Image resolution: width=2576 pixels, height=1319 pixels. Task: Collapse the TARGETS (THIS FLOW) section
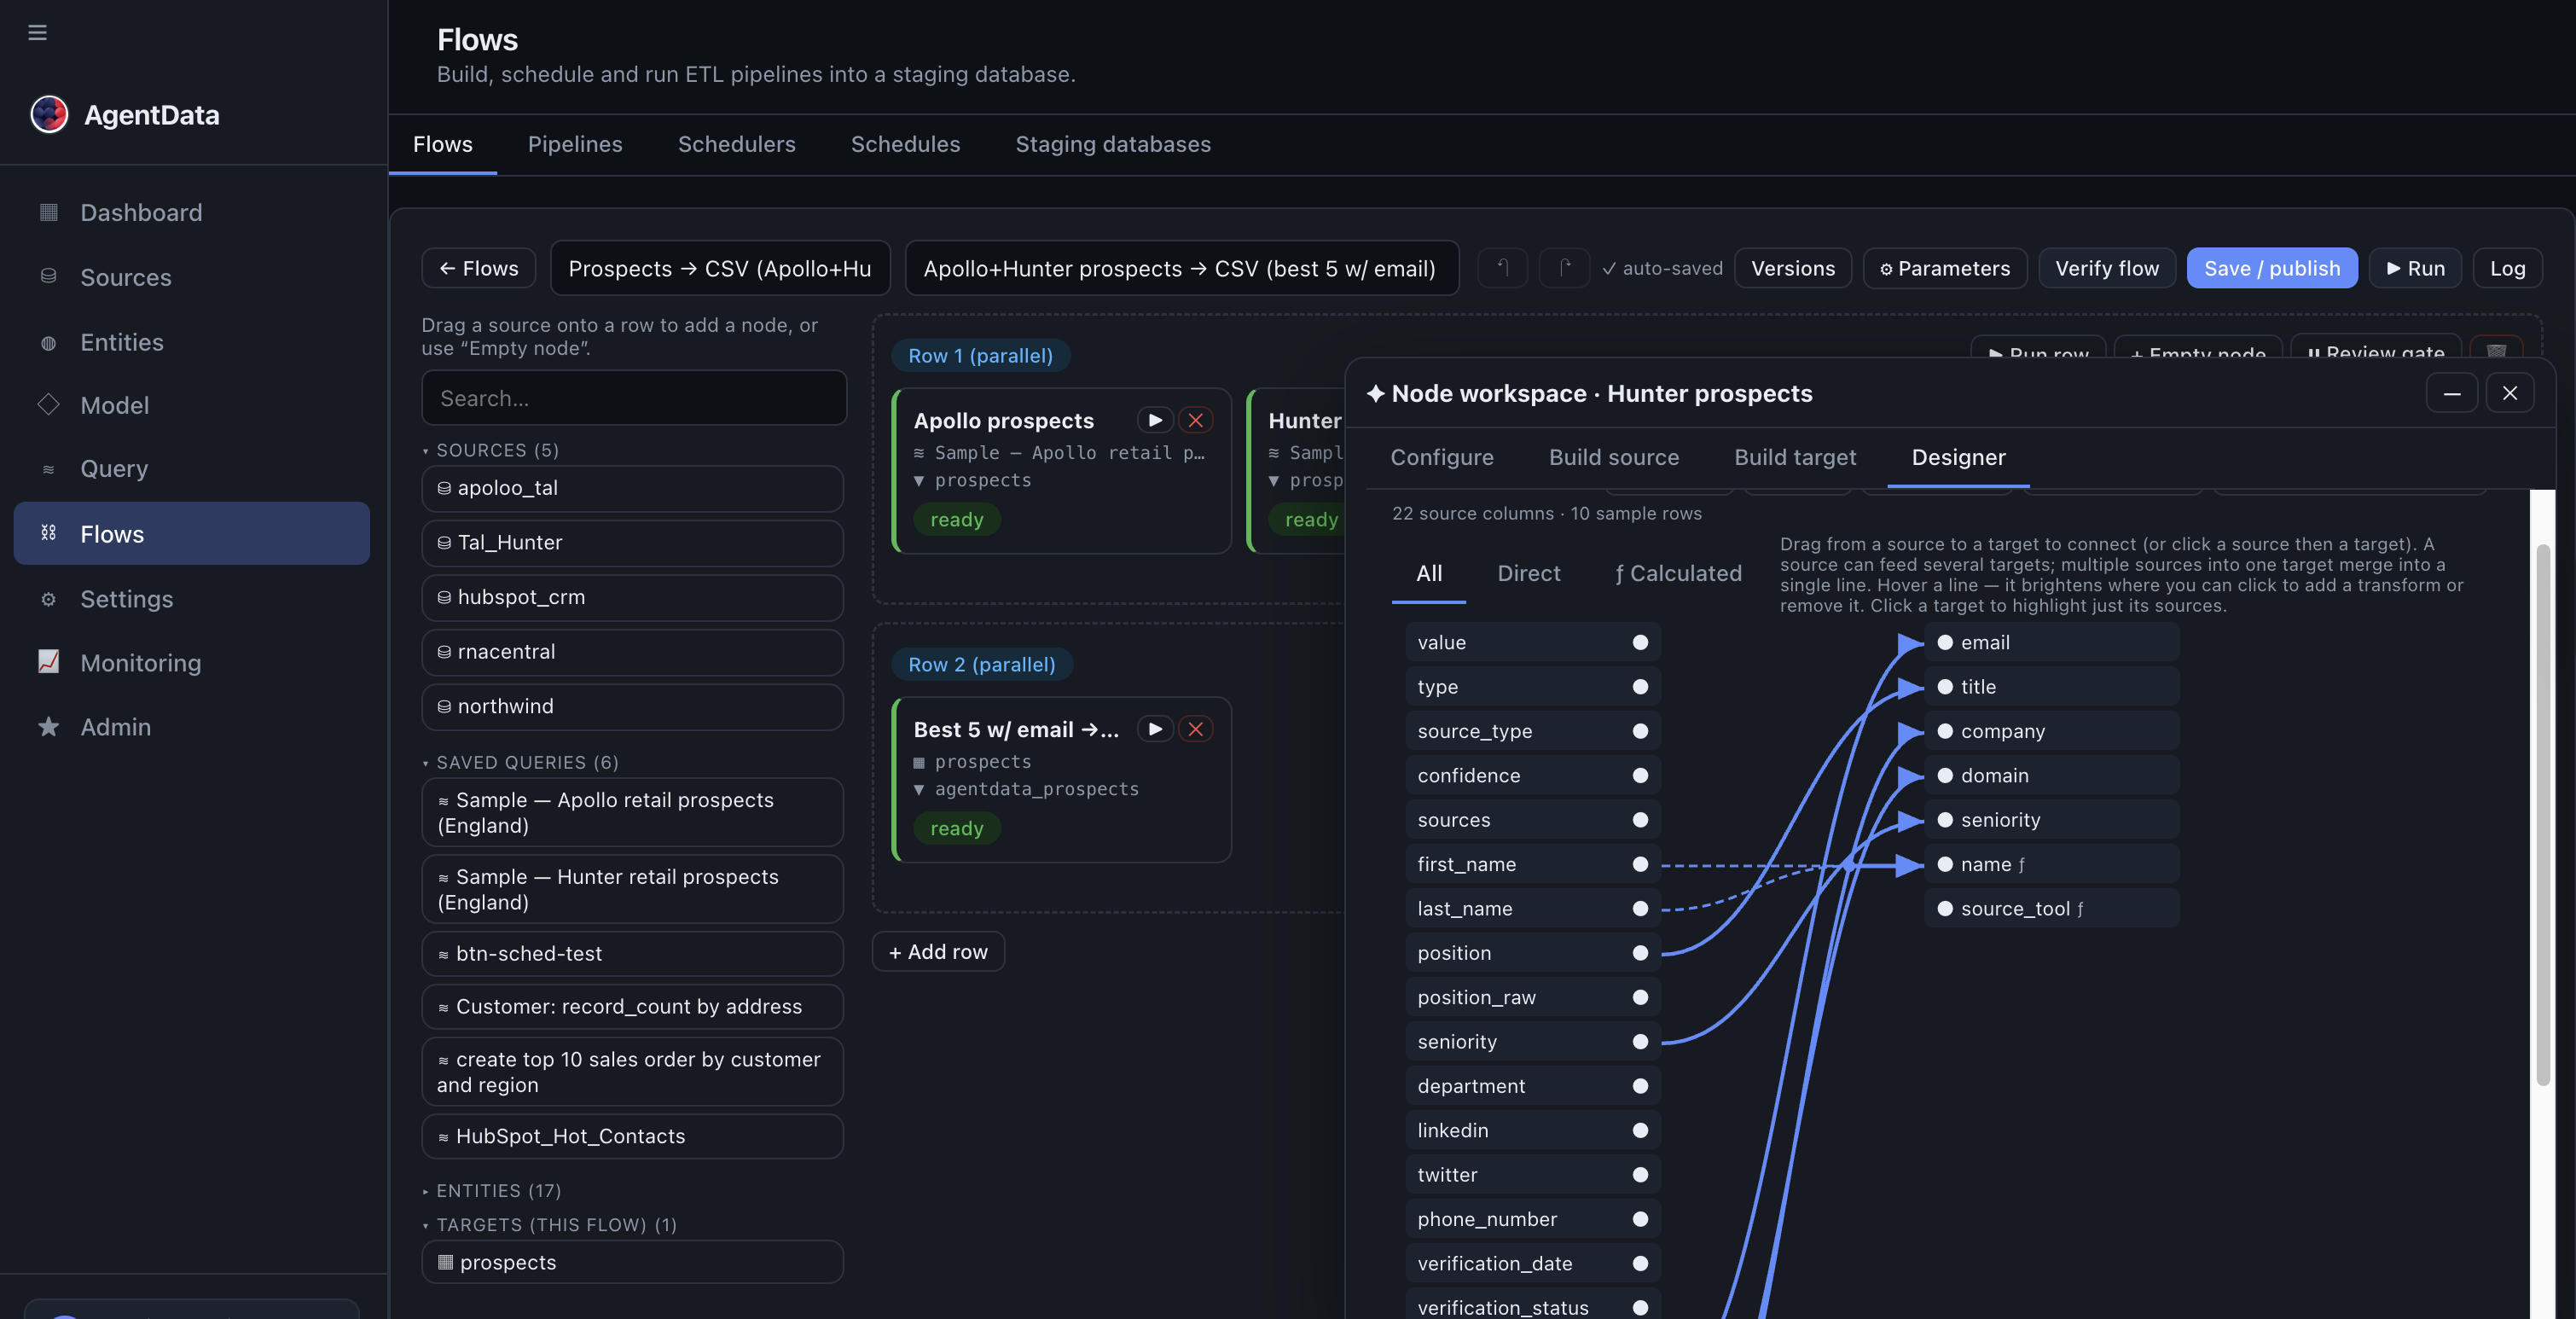[x=549, y=1224]
